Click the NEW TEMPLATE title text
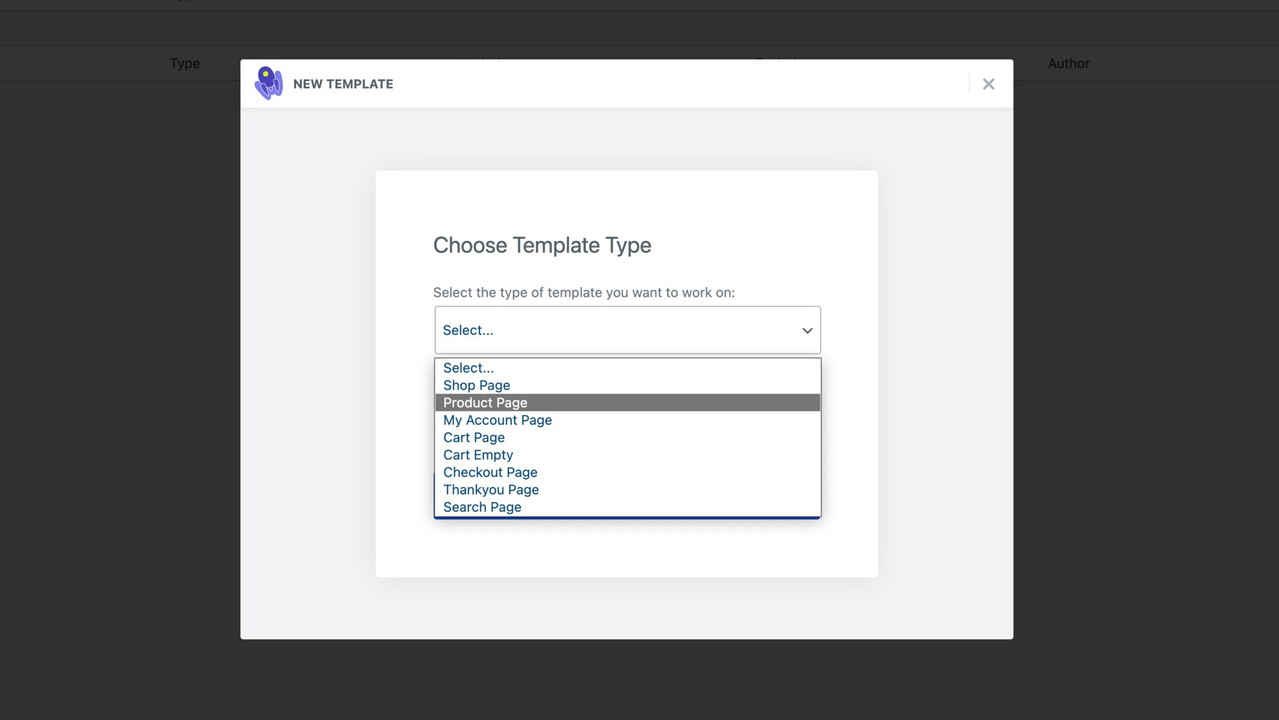Image resolution: width=1279 pixels, height=720 pixels. coord(343,84)
